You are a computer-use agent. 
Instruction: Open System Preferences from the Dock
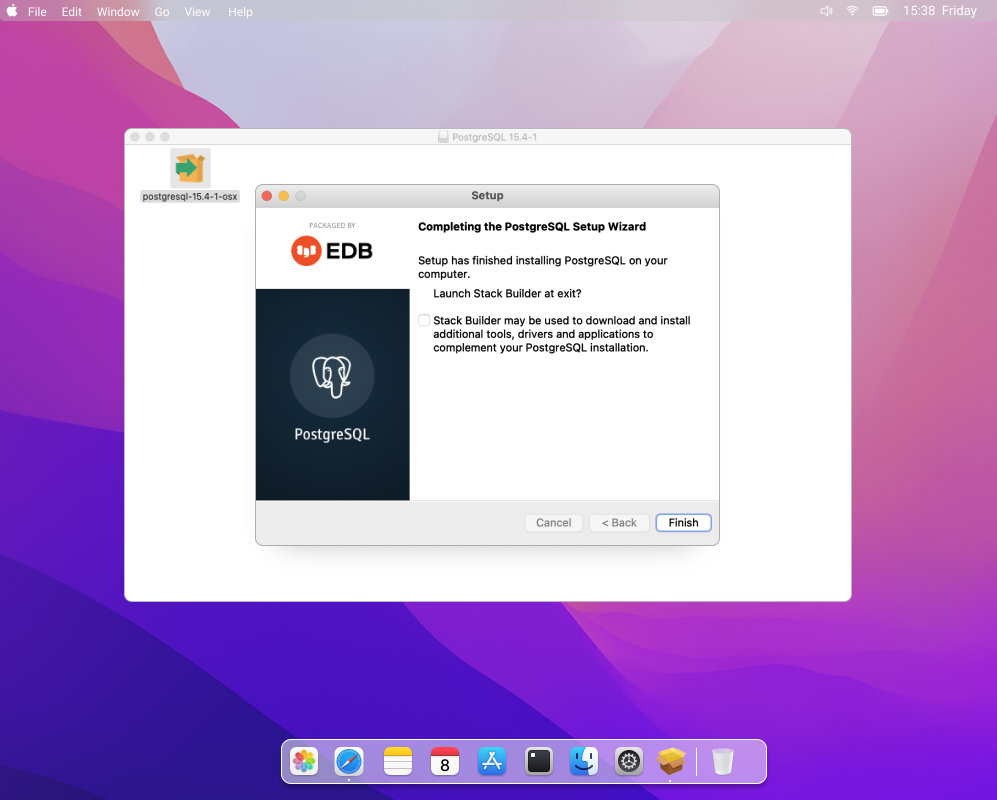[x=628, y=762]
